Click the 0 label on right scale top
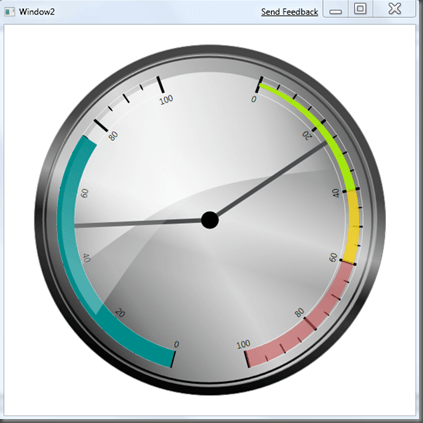This screenshot has width=423, height=423. tap(254, 99)
